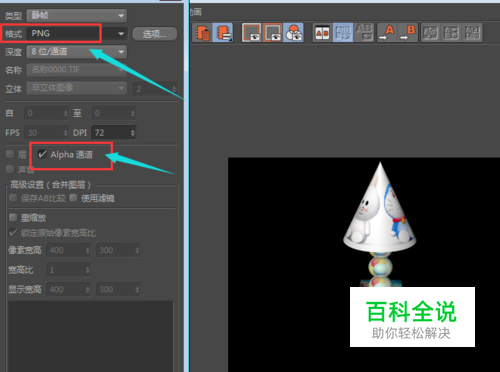Enable the AB compare icon
This screenshot has height=372, width=500.
tap(322, 33)
